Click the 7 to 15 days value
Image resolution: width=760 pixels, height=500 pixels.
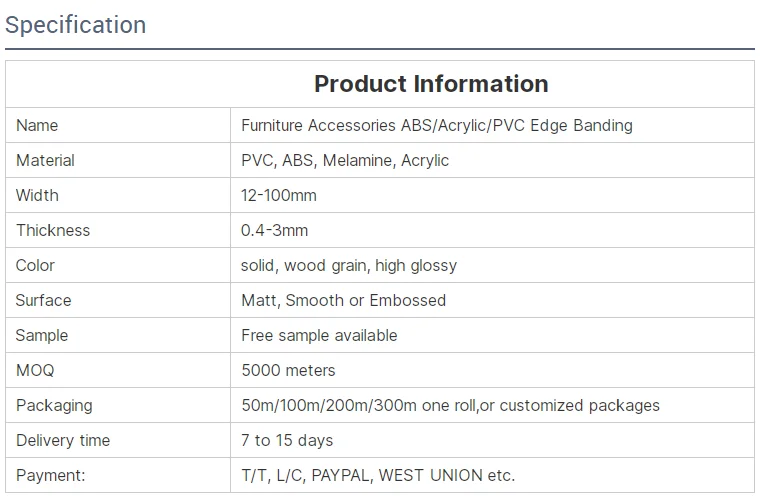(x=287, y=440)
